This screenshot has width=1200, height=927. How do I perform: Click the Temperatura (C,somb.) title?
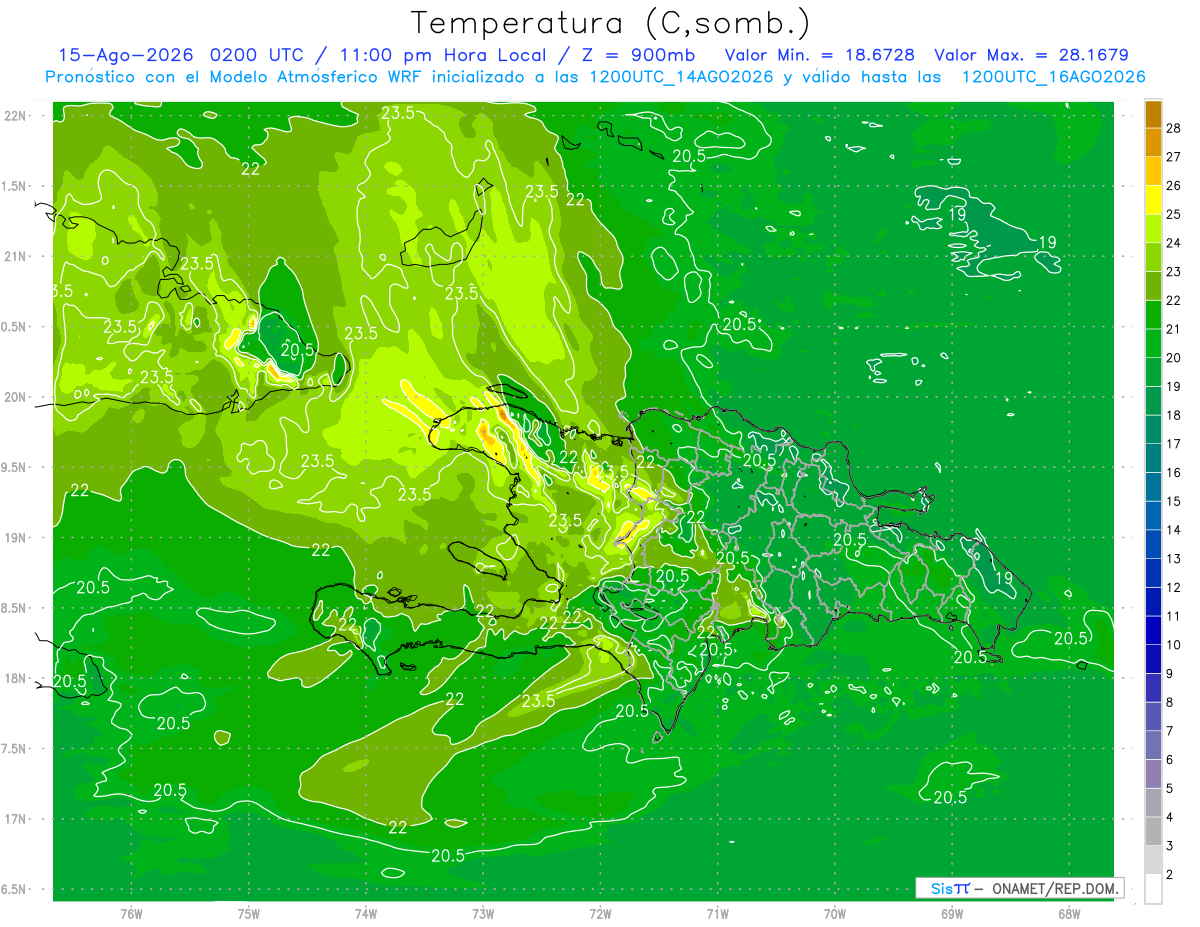coord(611,22)
